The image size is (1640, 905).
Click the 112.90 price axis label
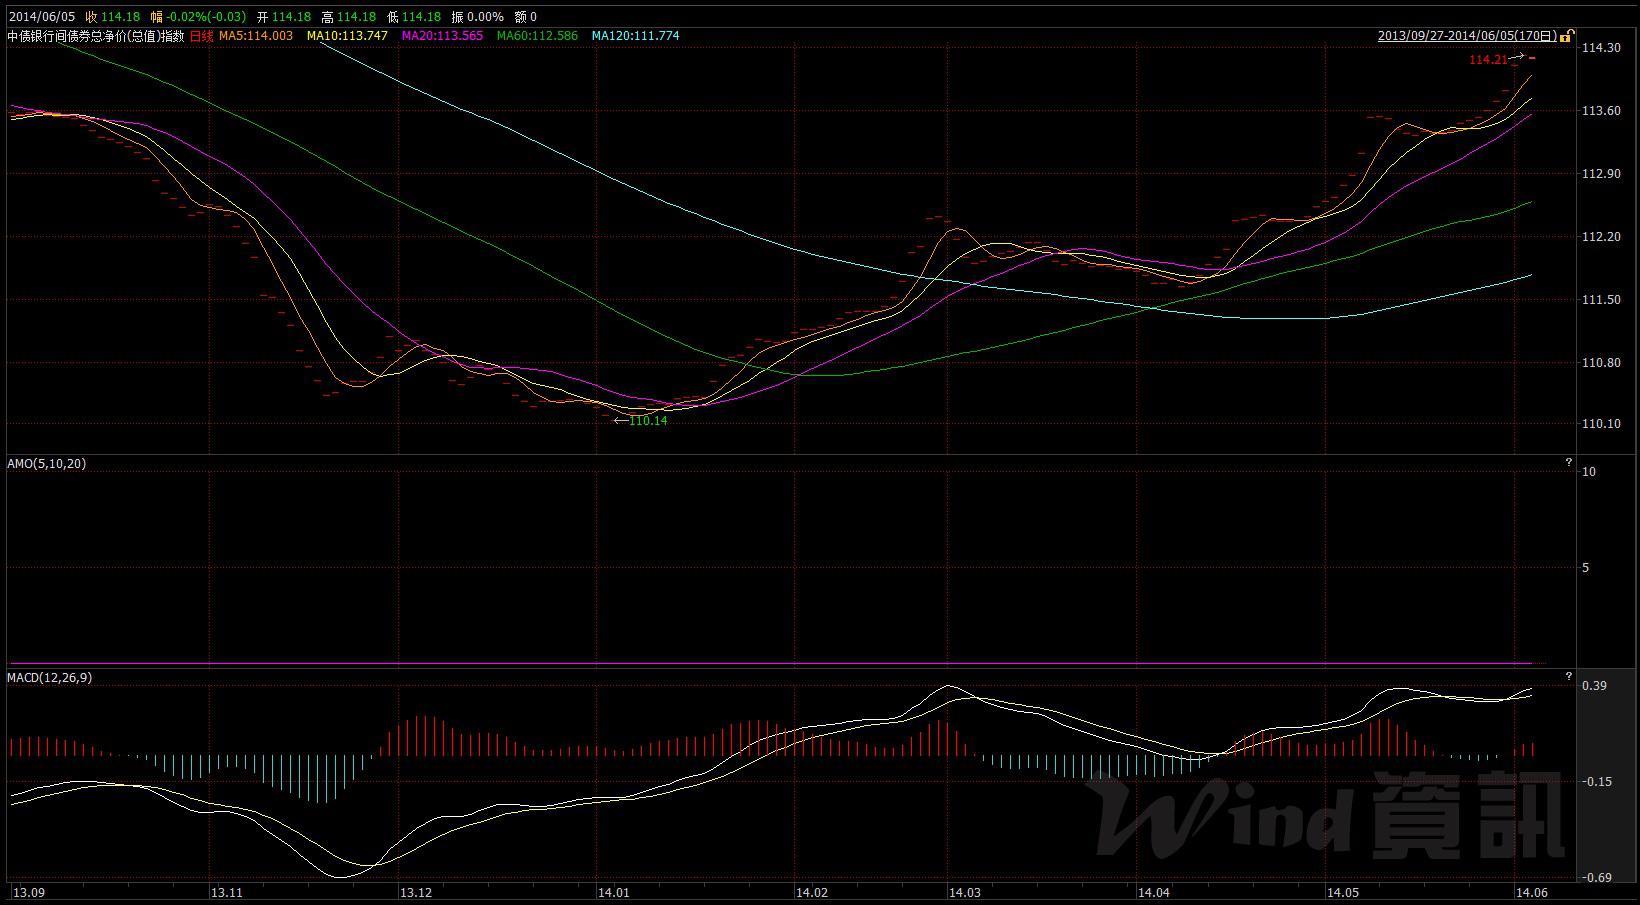(1601, 174)
